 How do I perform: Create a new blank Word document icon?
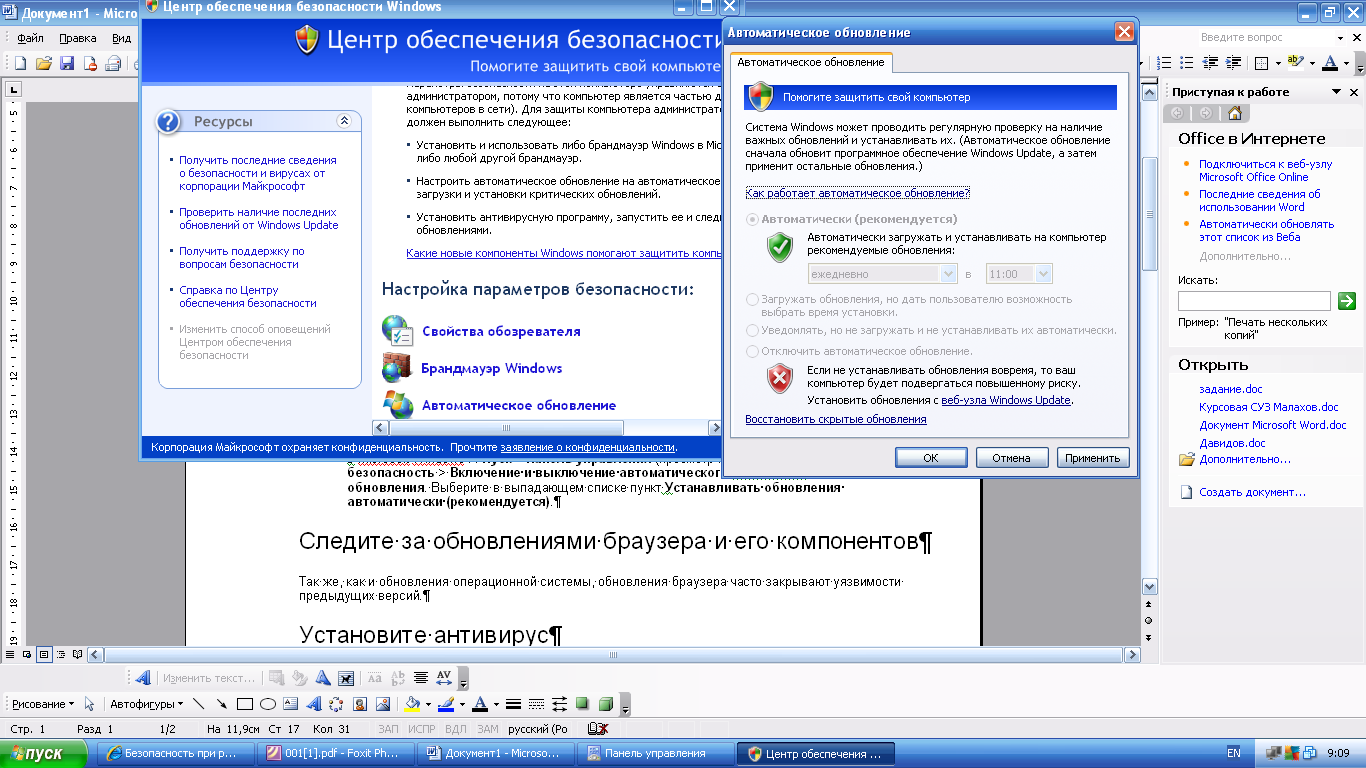click(x=20, y=63)
